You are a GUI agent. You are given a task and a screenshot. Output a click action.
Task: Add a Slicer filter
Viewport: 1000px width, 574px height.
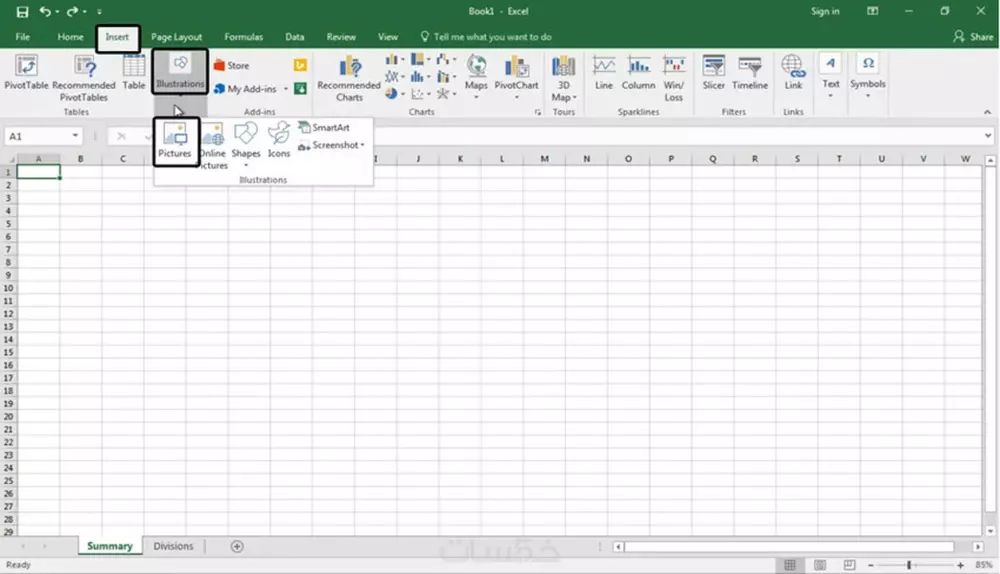click(x=714, y=72)
